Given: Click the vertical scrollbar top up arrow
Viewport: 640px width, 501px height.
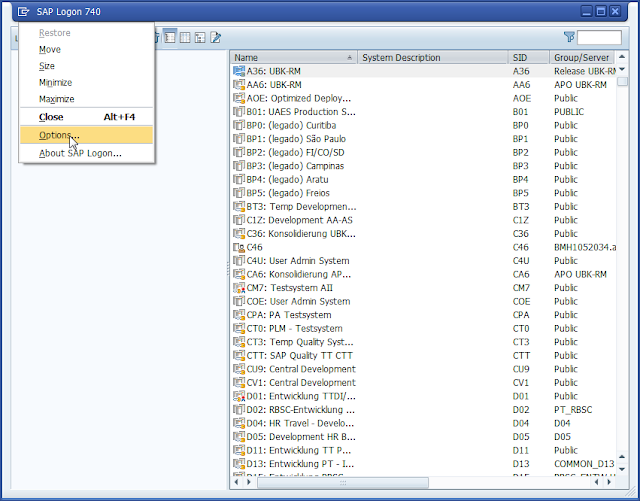Looking at the screenshot, I should [x=622, y=57].
